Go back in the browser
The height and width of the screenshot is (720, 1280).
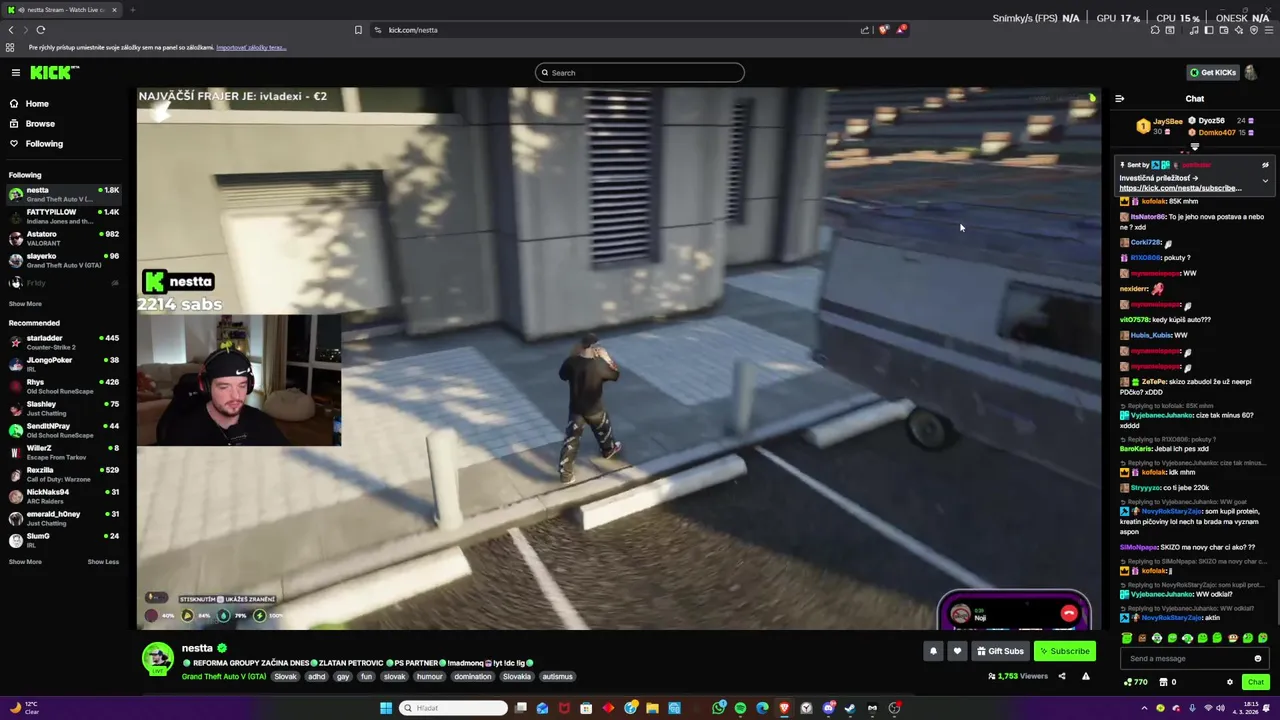[x=11, y=30]
